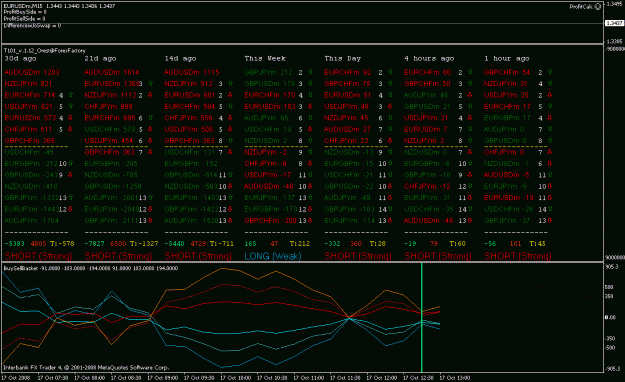
Task: Select the '14d ago' column header
Action: pyautogui.click(x=181, y=59)
